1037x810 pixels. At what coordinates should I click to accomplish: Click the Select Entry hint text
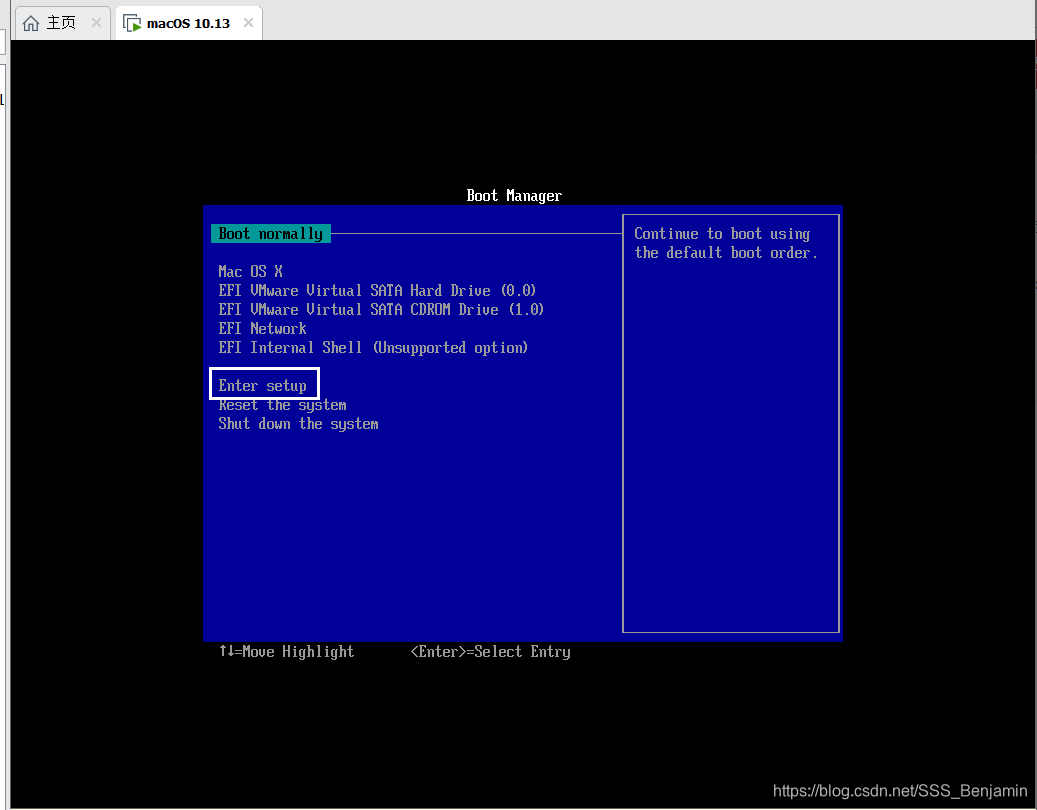click(x=490, y=652)
